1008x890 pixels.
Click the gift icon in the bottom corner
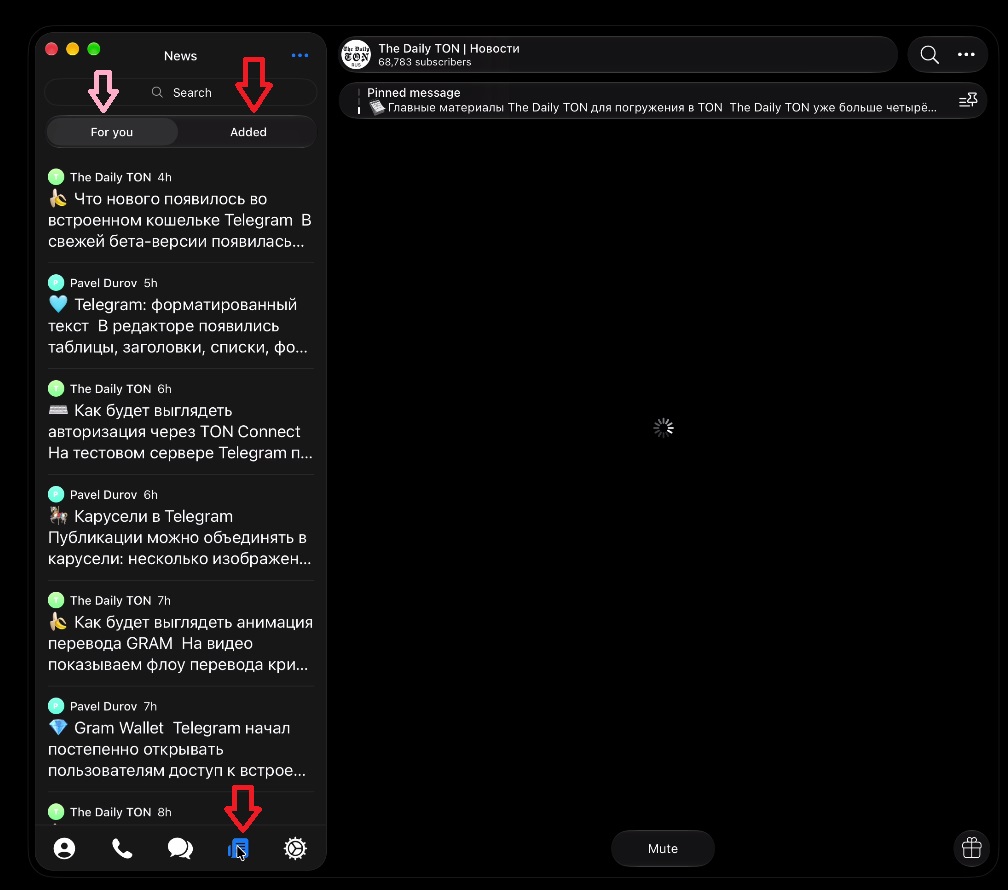pyautogui.click(x=971, y=848)
